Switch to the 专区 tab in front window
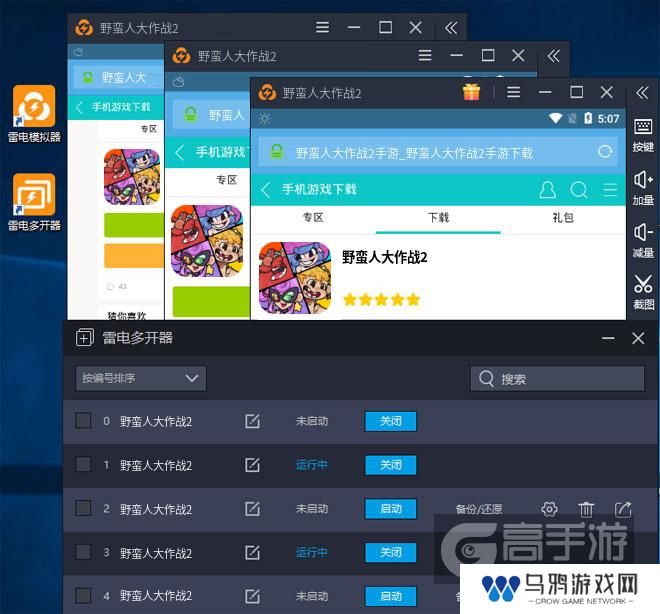Screen dimensions: 660x614 tap(313, 218)
